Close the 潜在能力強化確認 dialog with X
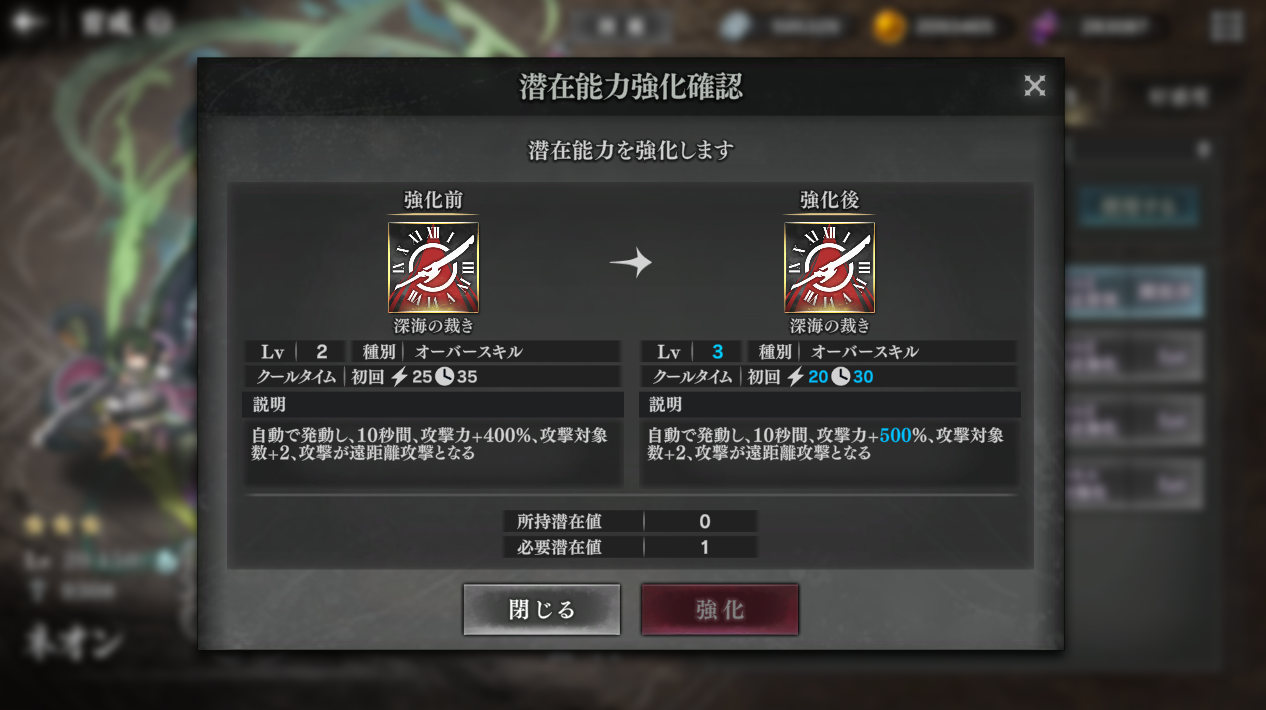1266x710 pixels. (1035, 86)
